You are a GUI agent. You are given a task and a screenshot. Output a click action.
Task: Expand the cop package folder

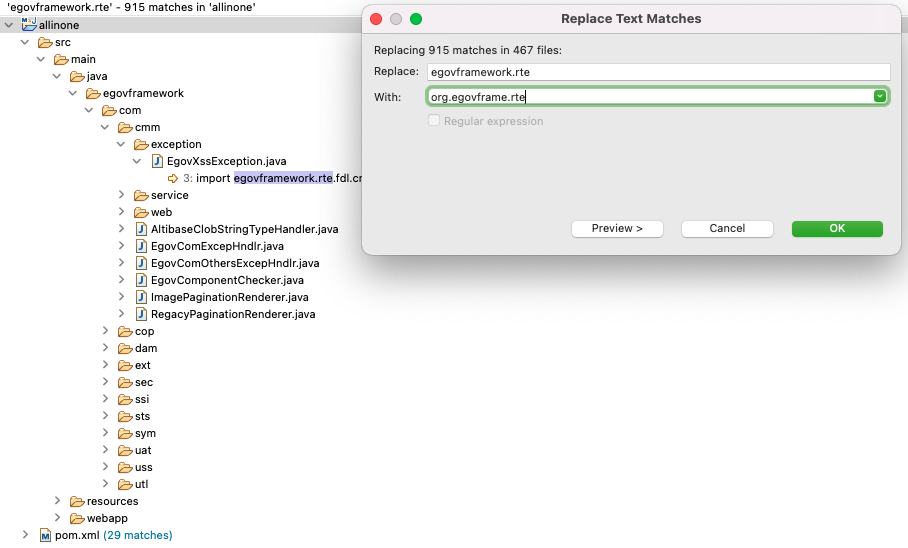[x=106, y=331]
